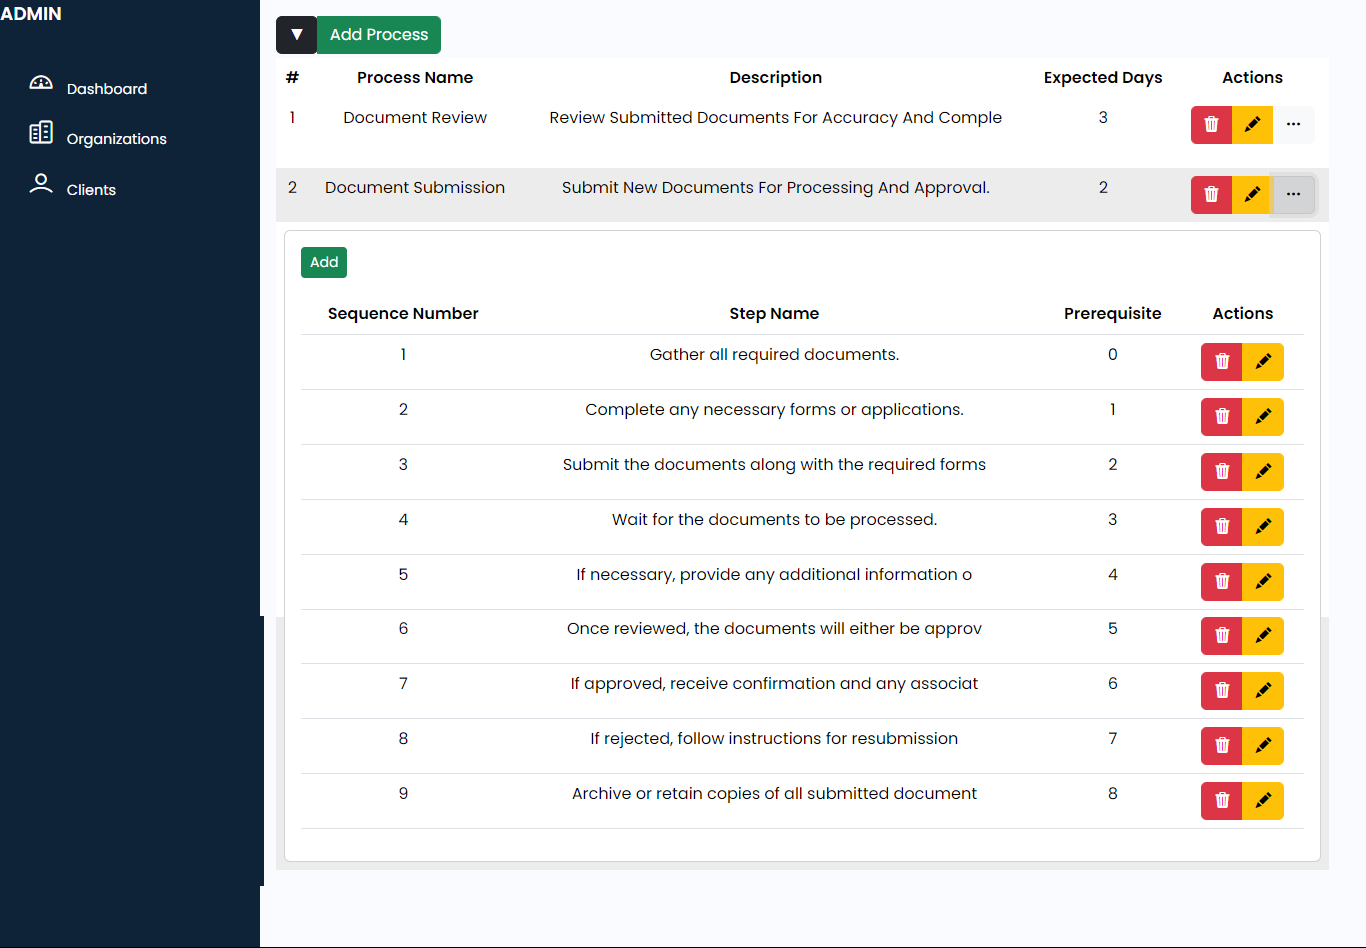The width and height of the screenshot is (1366, 948).
Task: Delete step 'Once reviewed, the documents'
Action: pos(1221,636)
